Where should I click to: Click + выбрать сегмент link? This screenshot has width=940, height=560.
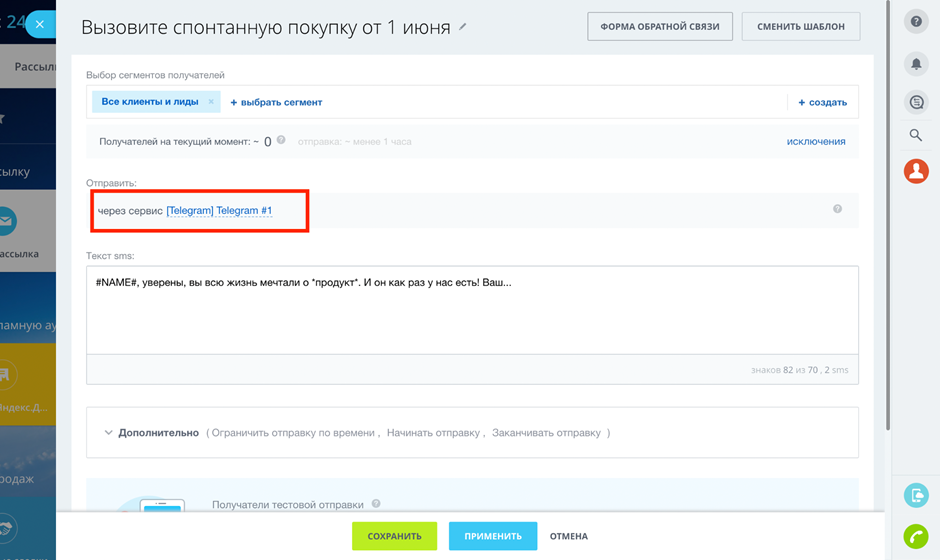pos(276,103)
